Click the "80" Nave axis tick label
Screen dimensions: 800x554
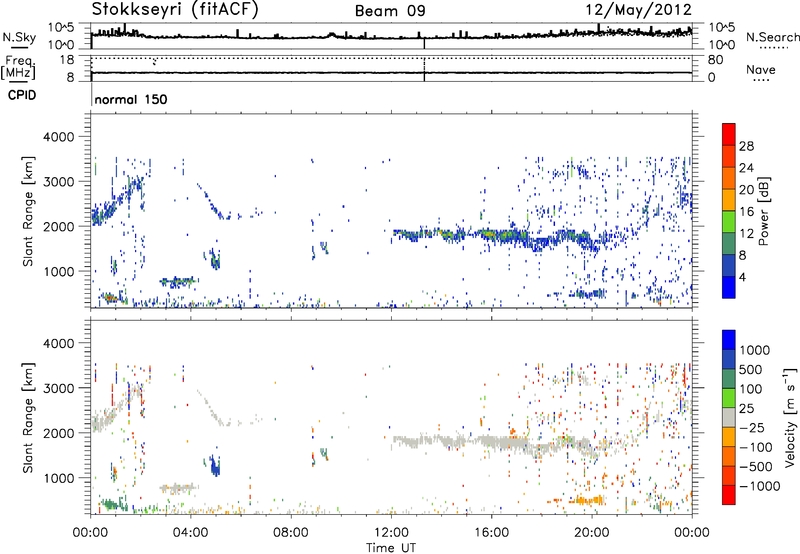tap(714, 60)
